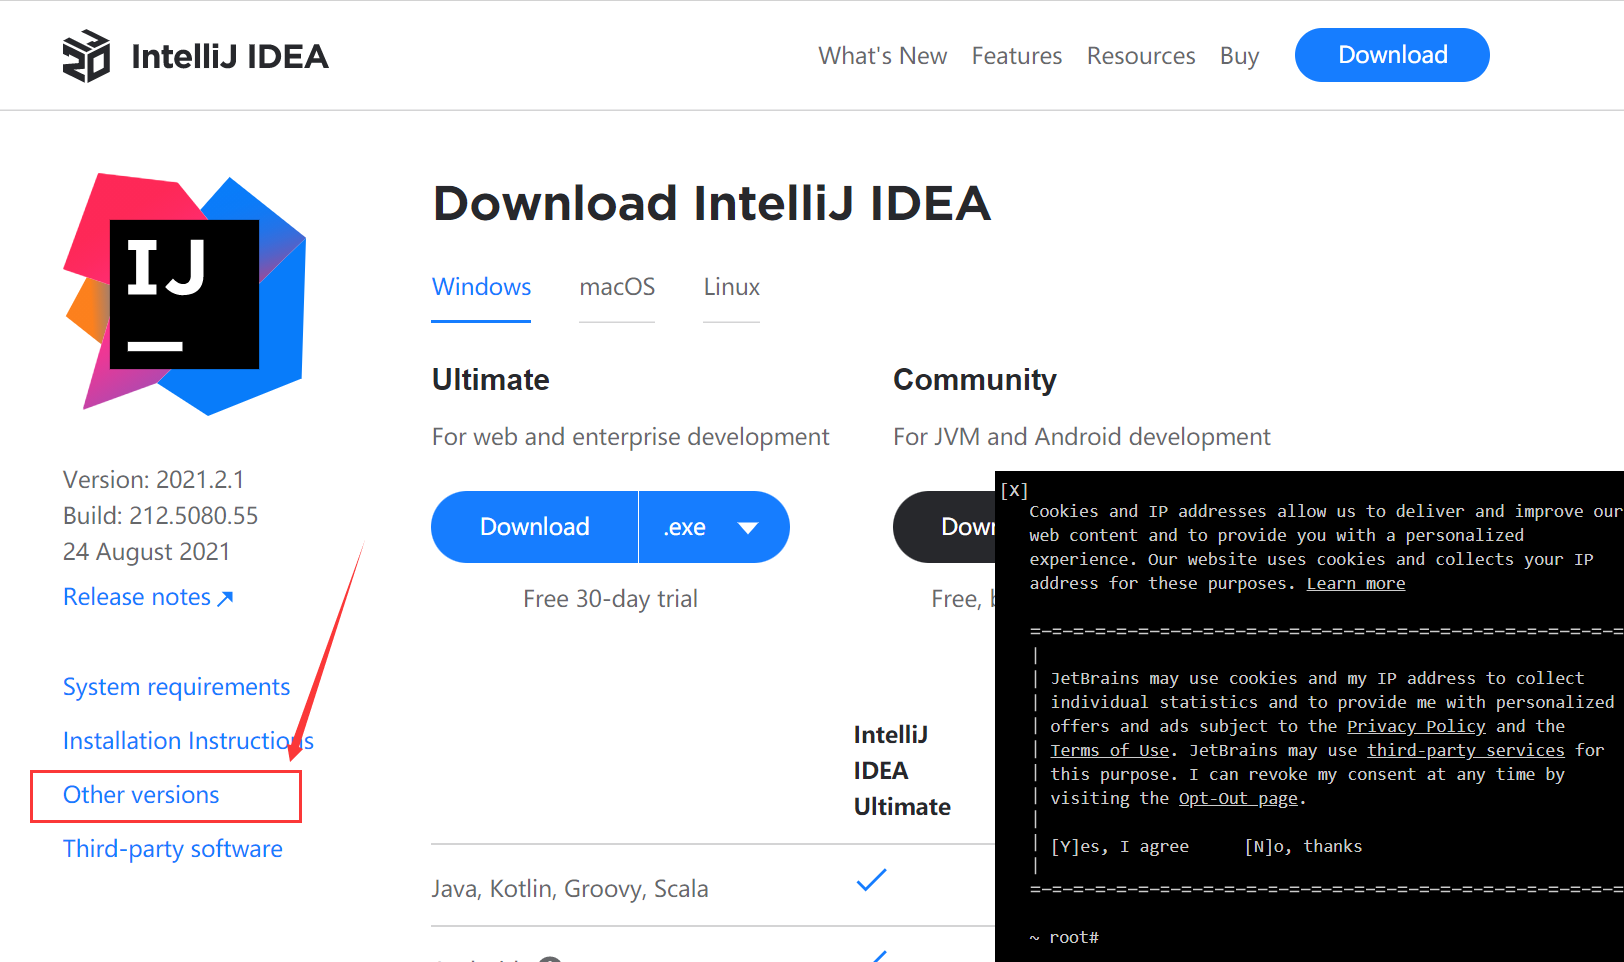Follow the Learn more link in cookie notice
Screen dimensions: 1624x962
coord(1355,583)
